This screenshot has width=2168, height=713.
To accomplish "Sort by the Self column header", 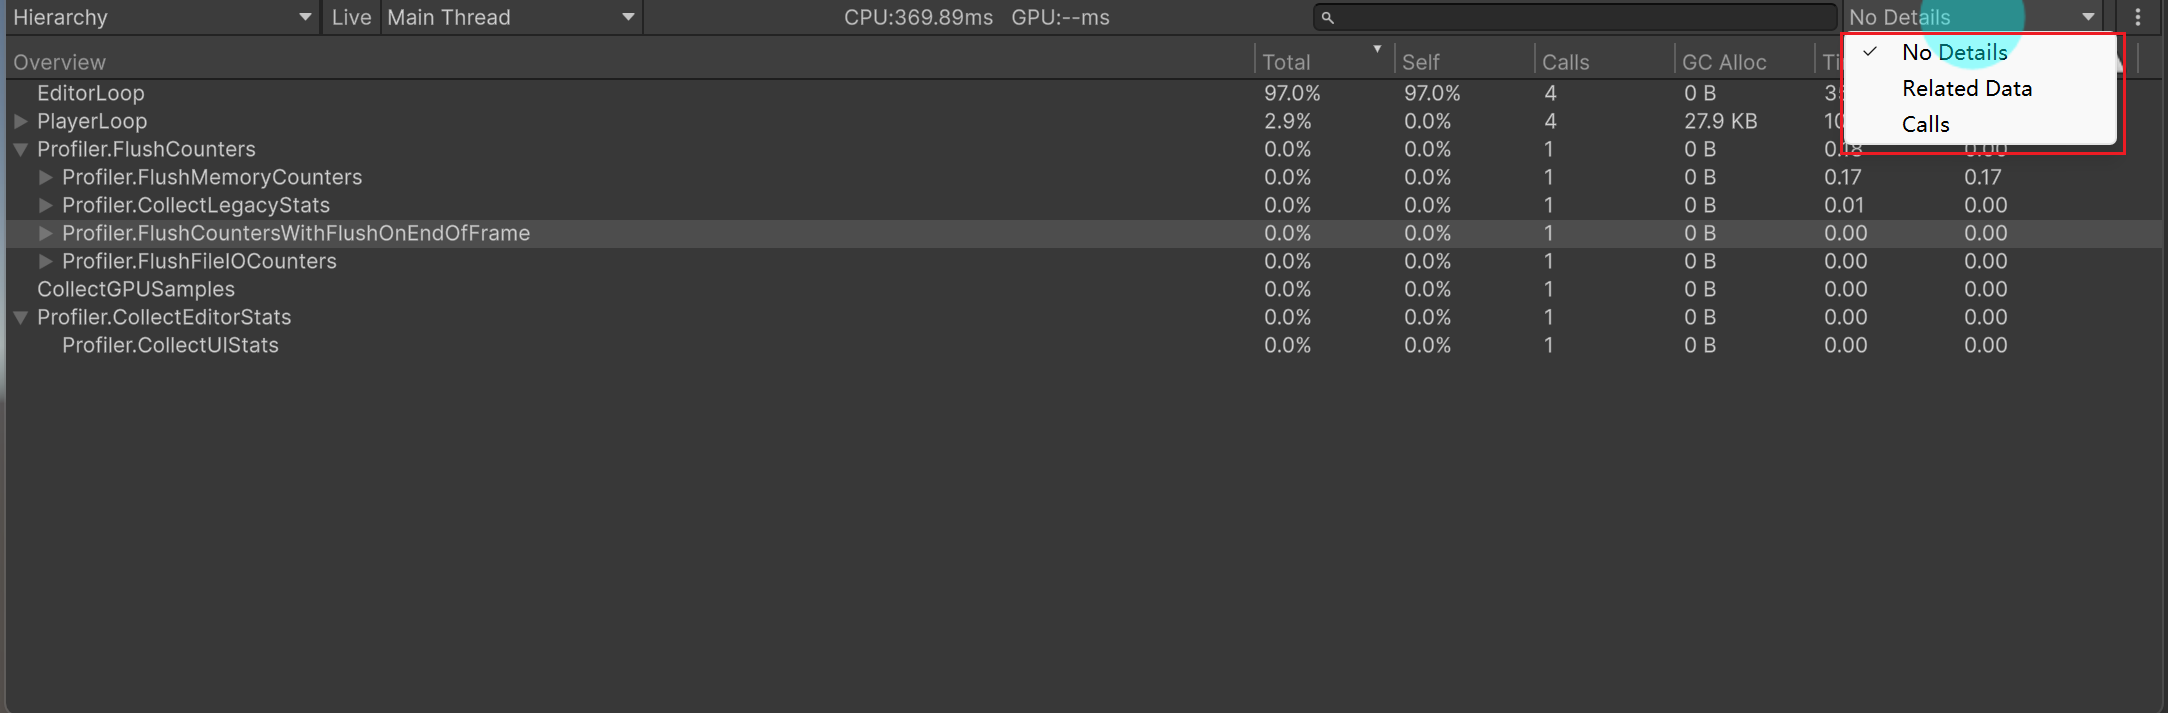I will 1420,62.
